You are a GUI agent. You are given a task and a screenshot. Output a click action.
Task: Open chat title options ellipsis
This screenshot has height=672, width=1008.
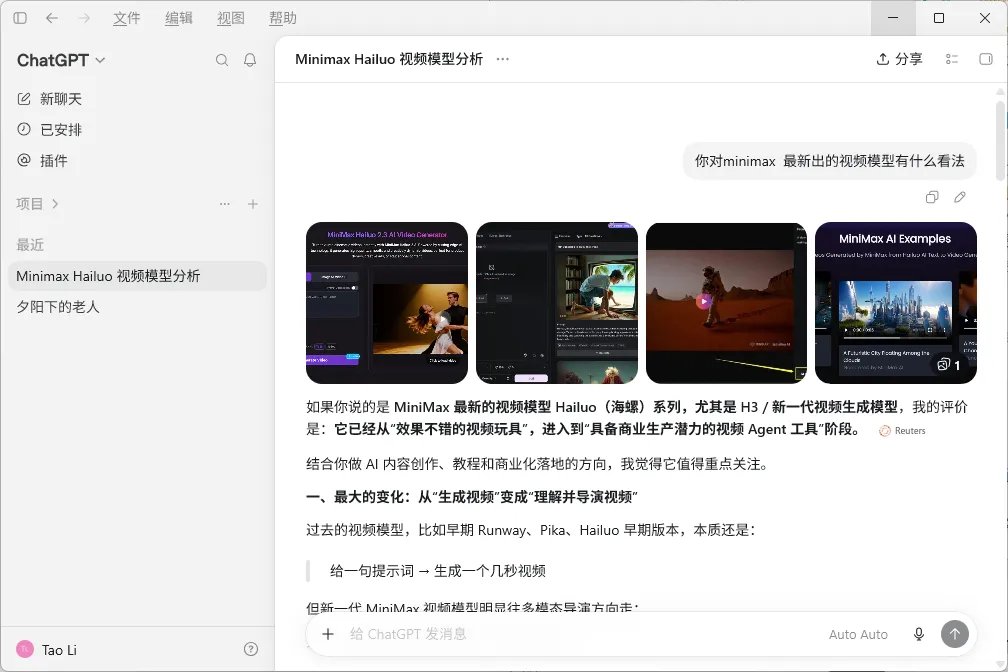(x=503, y=59)
